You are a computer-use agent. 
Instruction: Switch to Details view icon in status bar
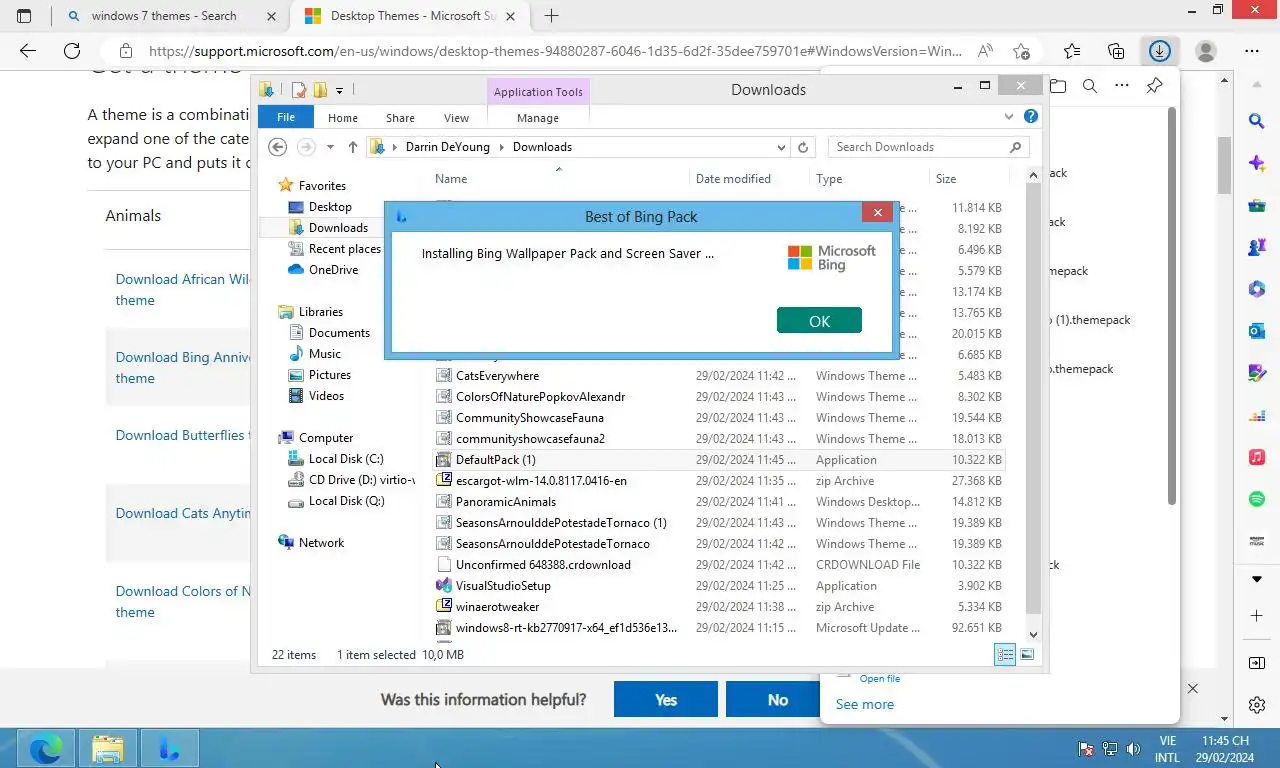1005,655
